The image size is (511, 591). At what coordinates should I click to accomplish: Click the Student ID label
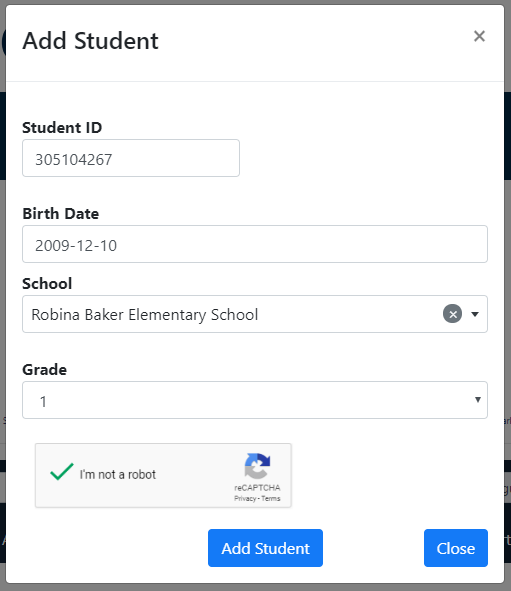pos(62,128)
